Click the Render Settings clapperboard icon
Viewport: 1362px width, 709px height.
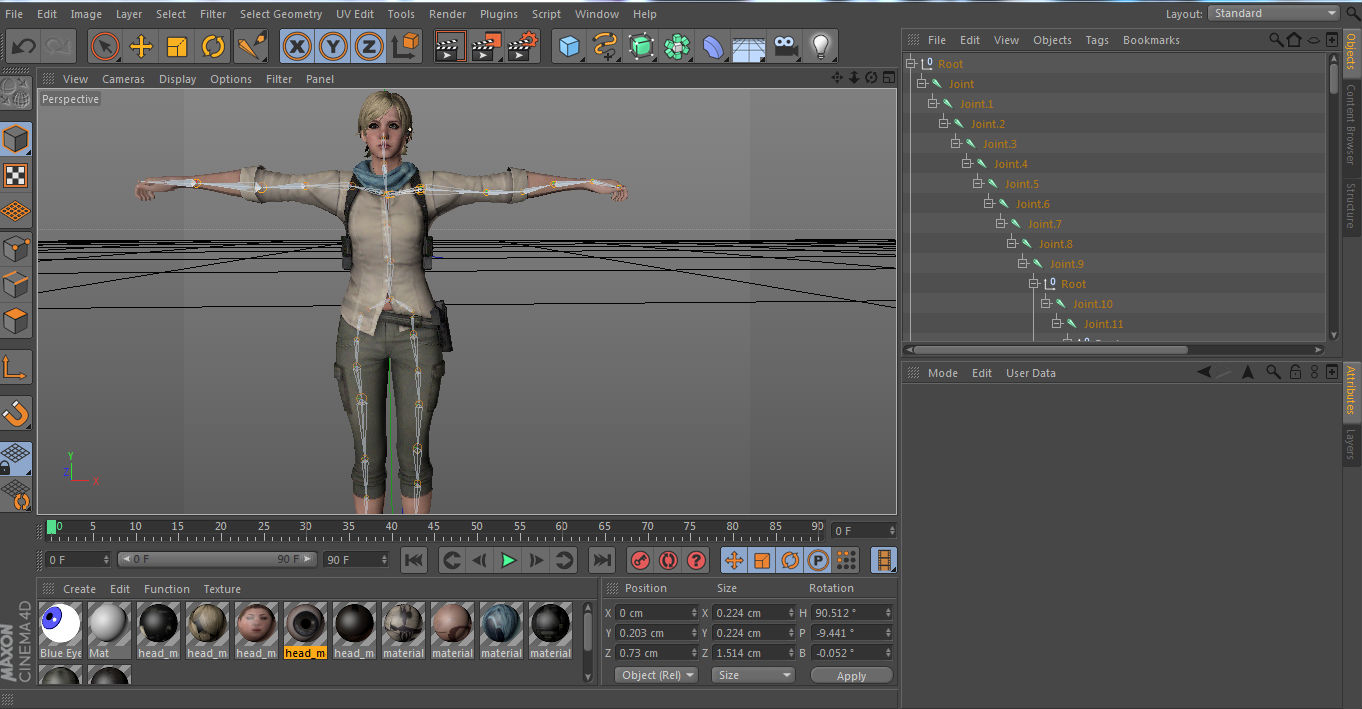[523, 47]
